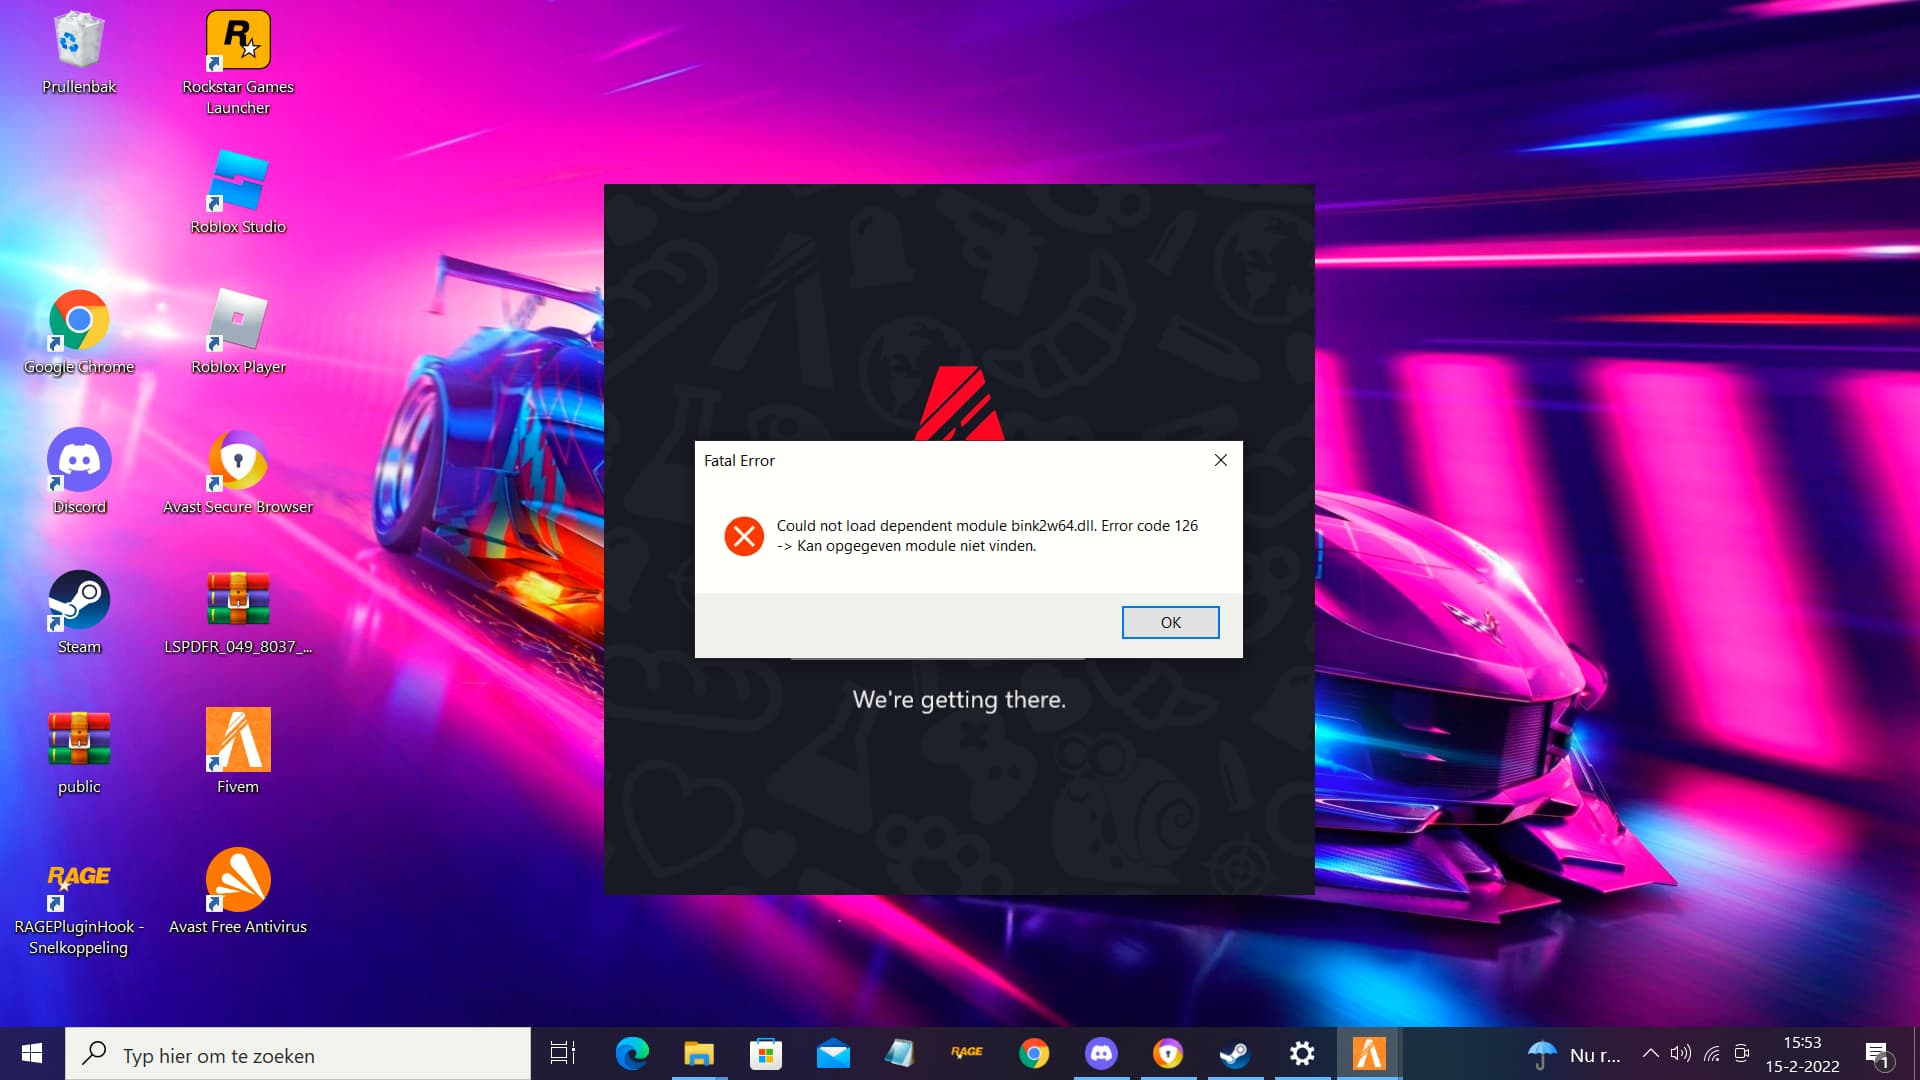The width and height of the screenshot is (1920, 1080).
Task: Open Google Chrome from the taskbar
Action: coord(1034,1054)
